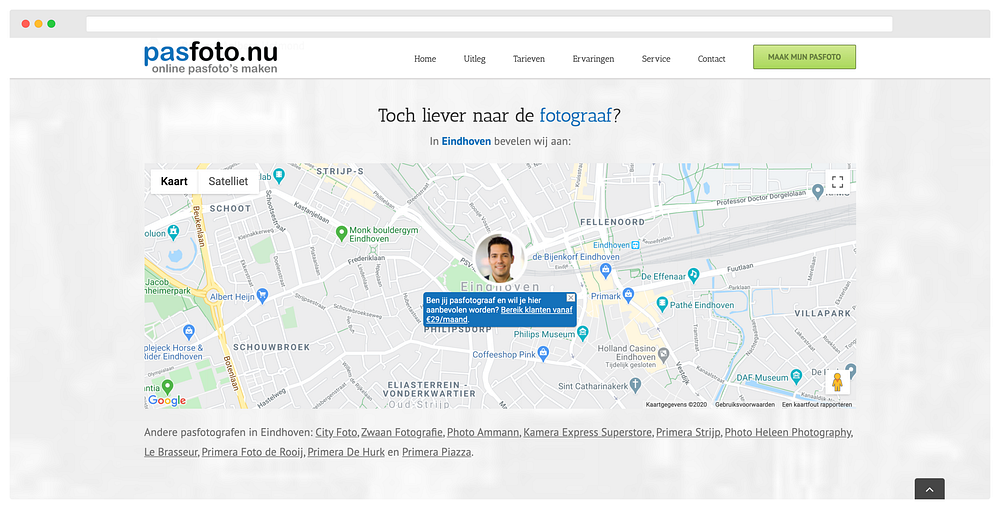Viewport: 1000px width, 509px height.
Task: Click the DAF Museum marker
Action: 796,376
